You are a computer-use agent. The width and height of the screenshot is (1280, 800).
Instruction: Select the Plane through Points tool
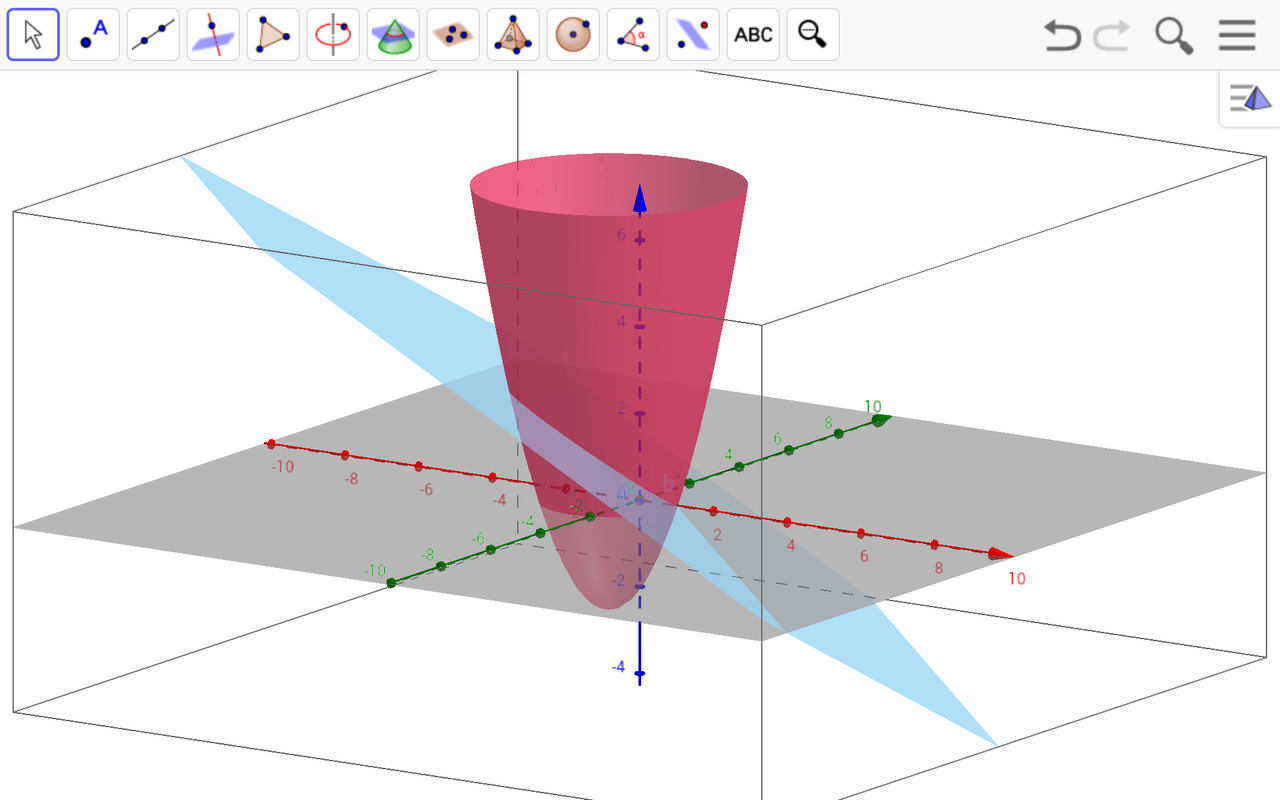click(x=452, y=34)
